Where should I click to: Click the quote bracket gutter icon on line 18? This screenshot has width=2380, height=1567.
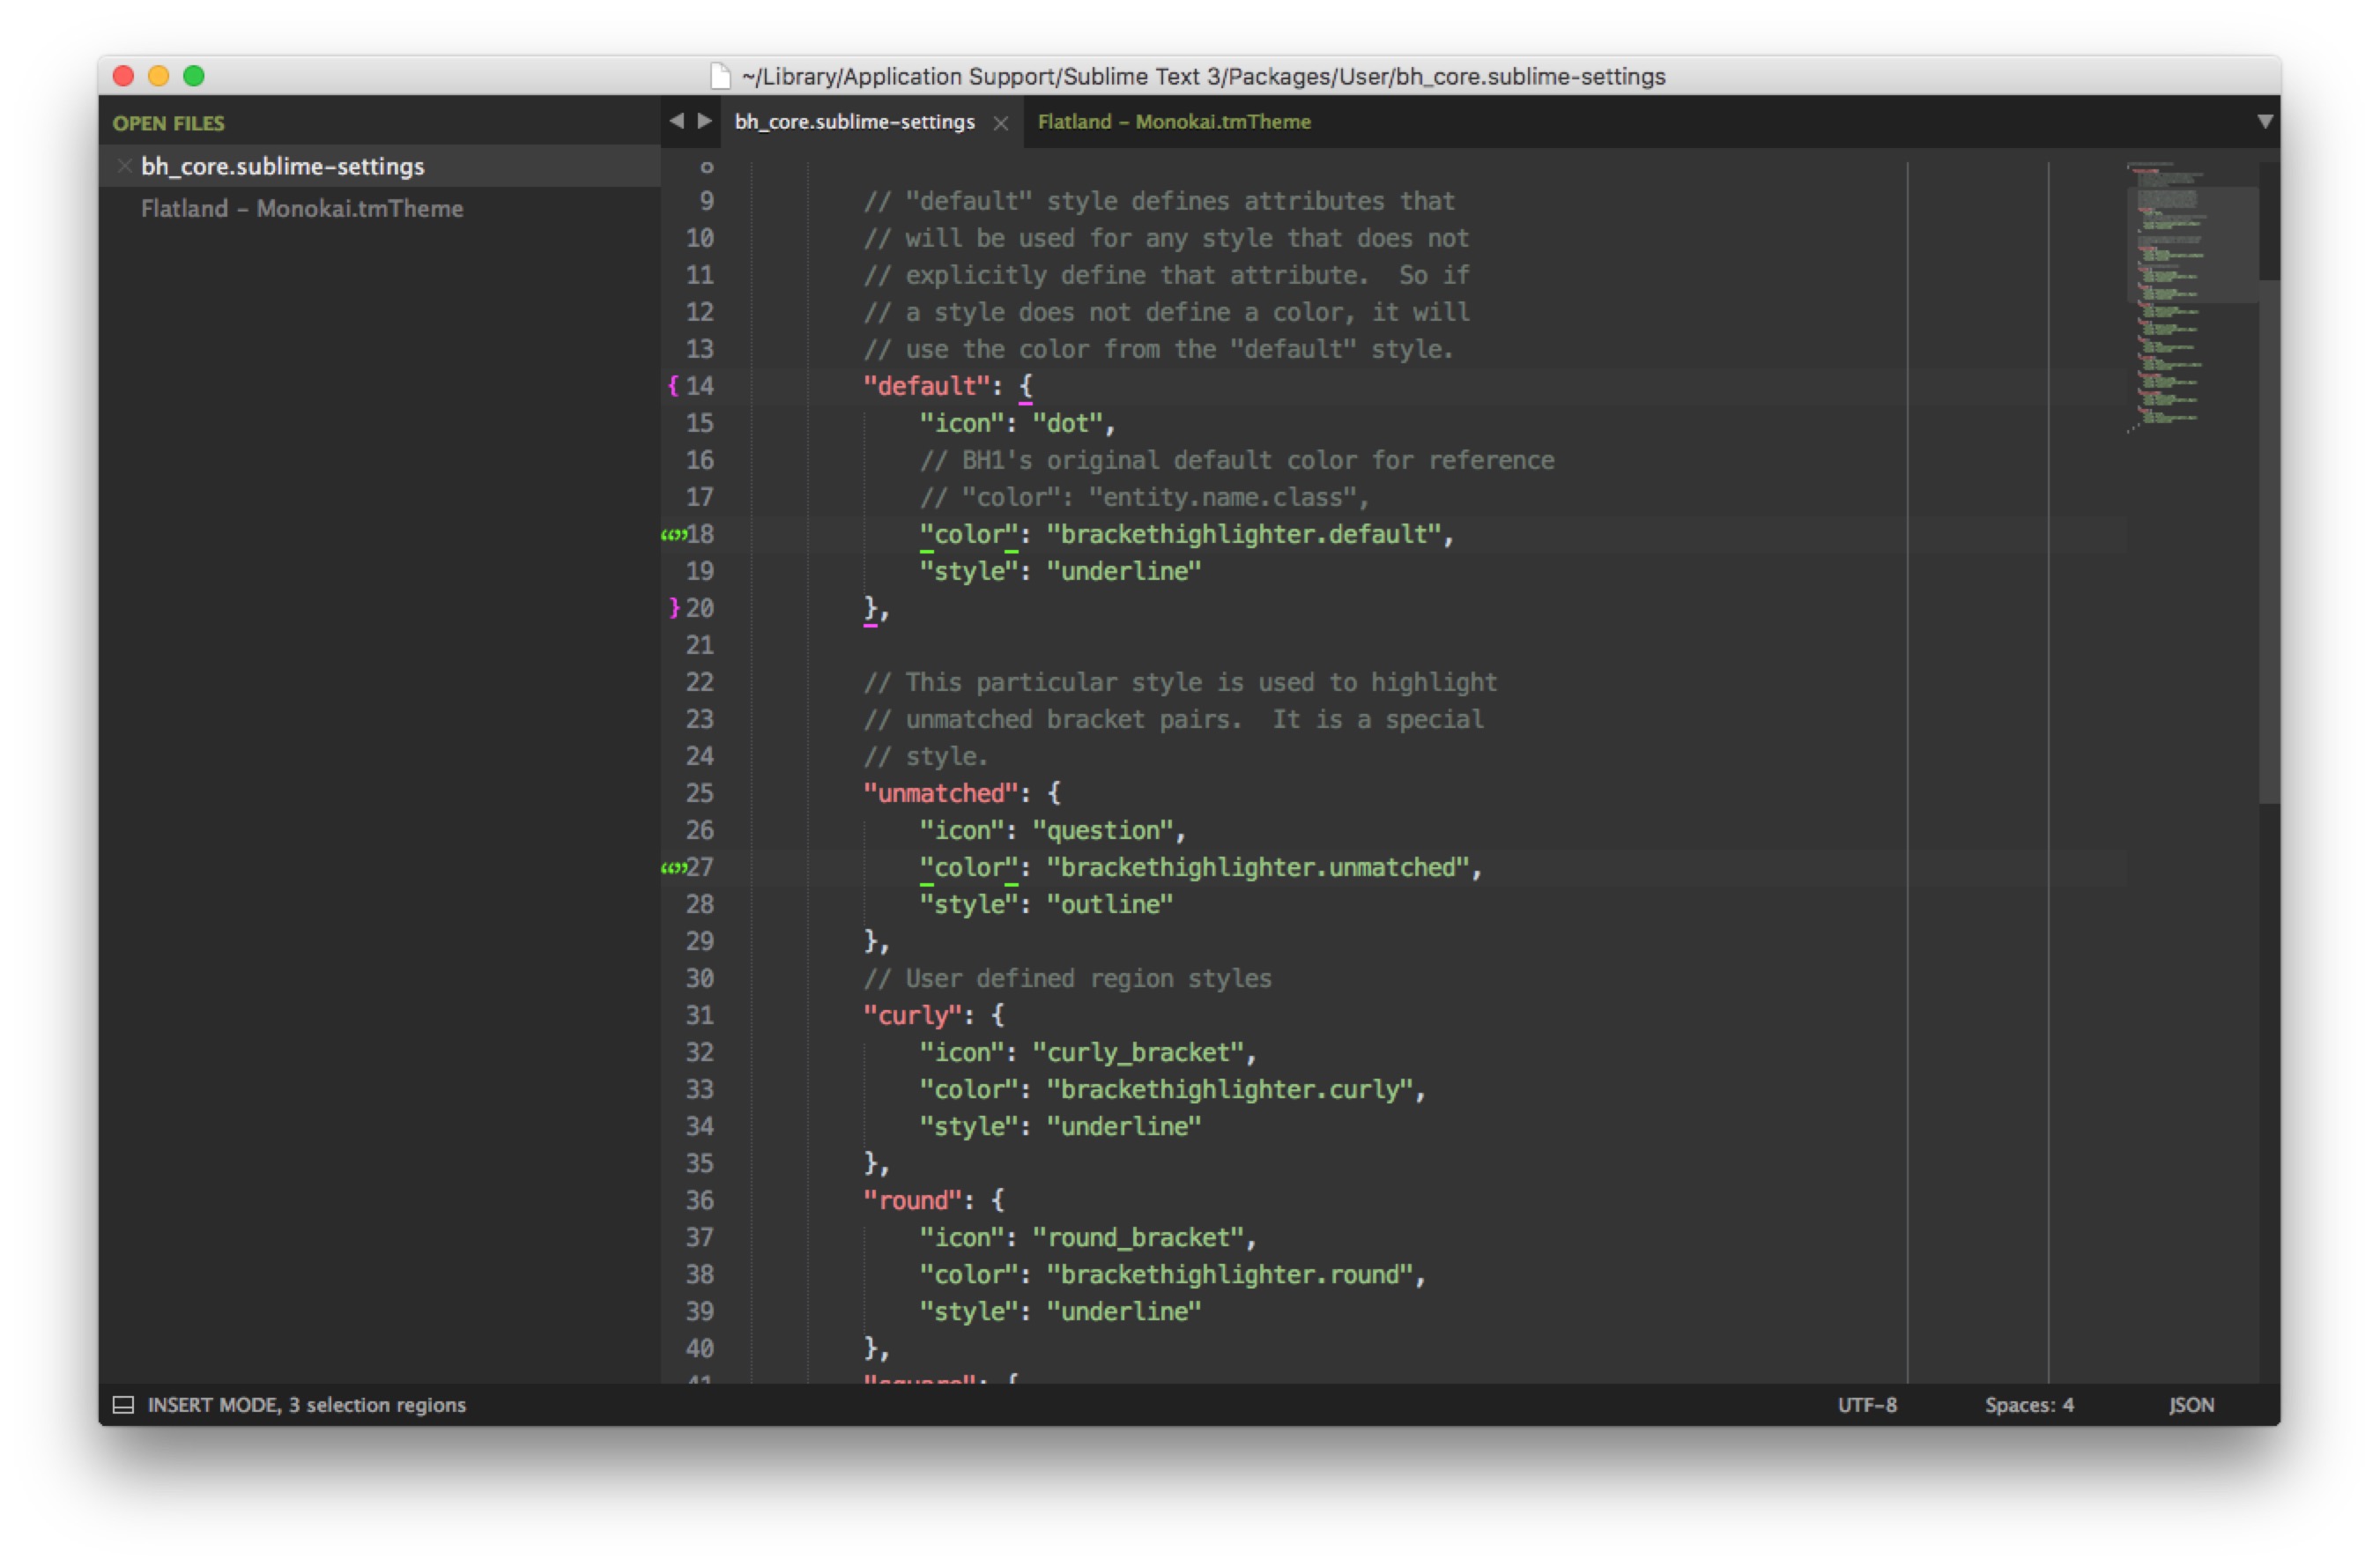(x=674, y=534)
